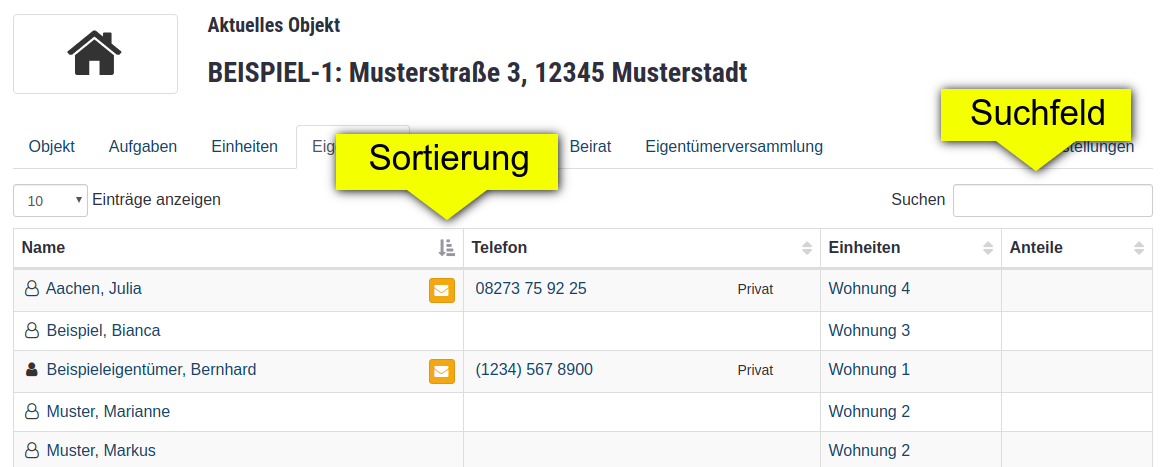Viewport: 1168px width, 467px height.
Task: Switch to the Objekt tab
Action: click(52, 147)
